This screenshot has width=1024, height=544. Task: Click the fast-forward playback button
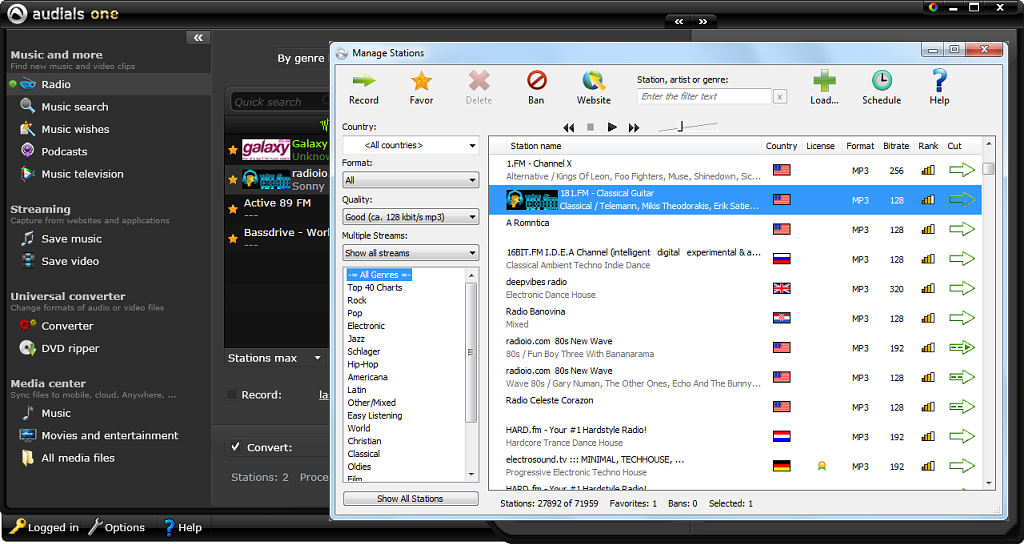(x=633, y=127)
